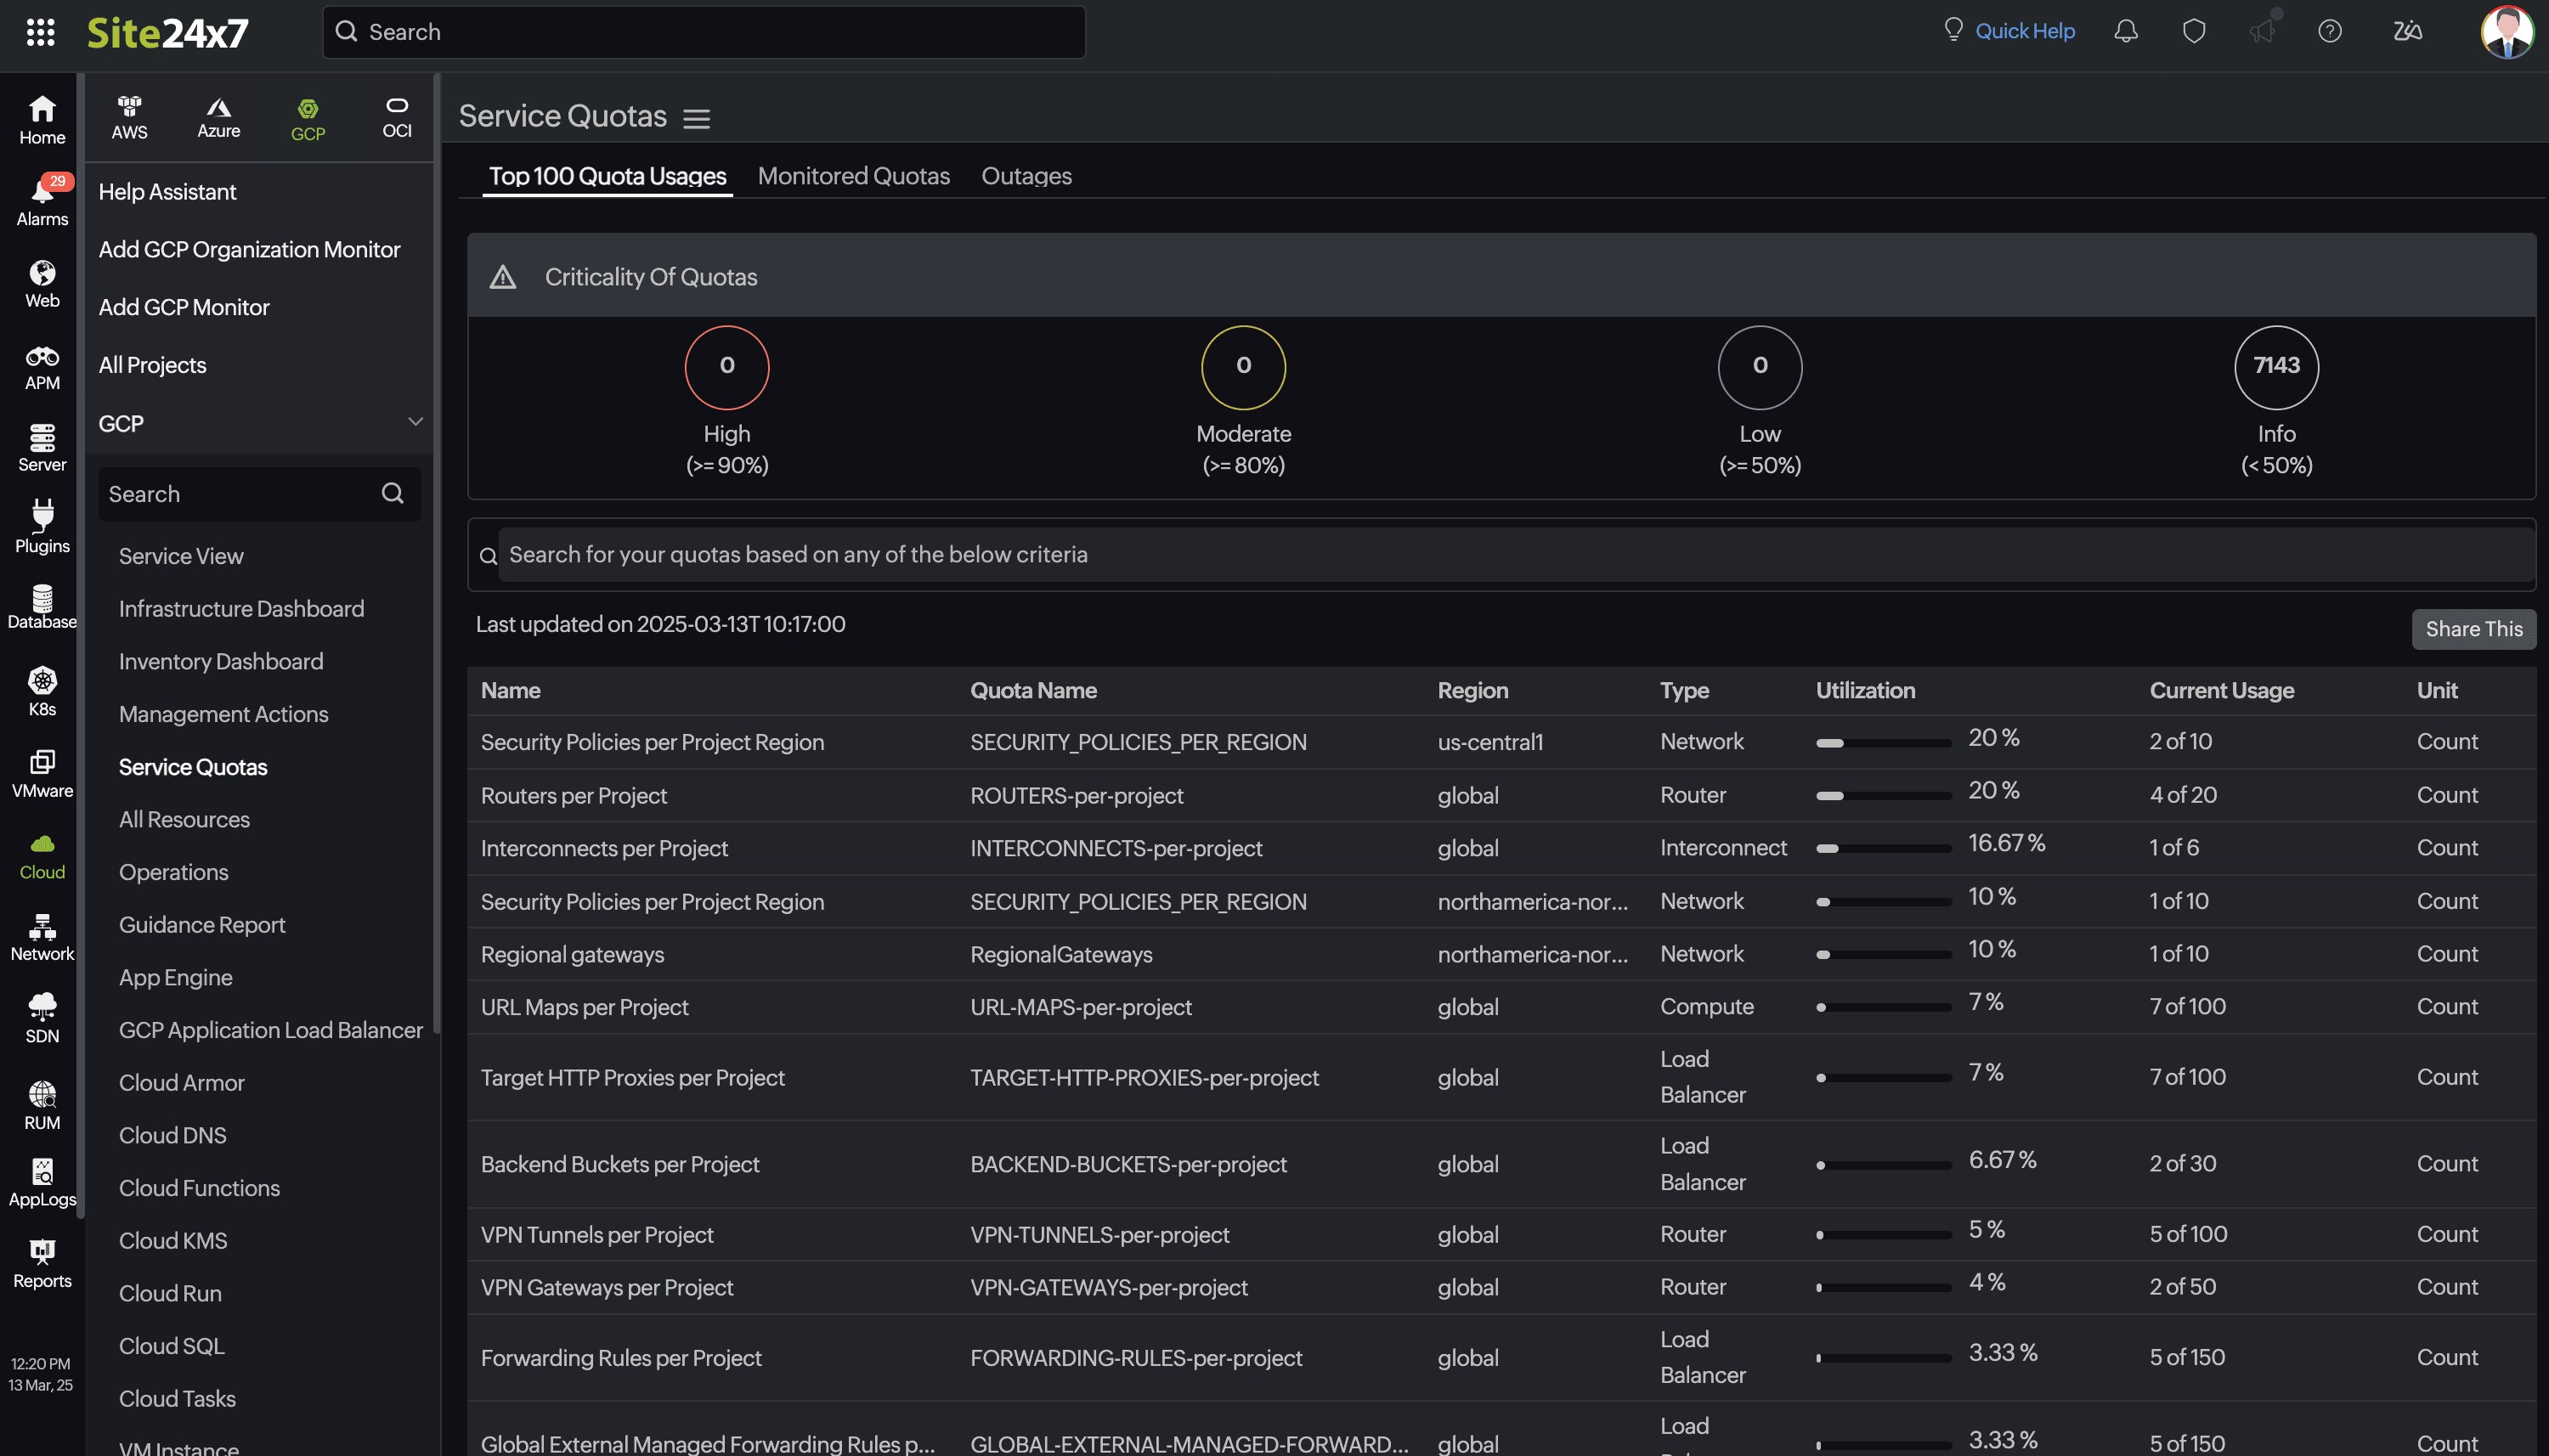Open Cloud SQL in sidebar
This screenshot has height=1456, width=2549.
click(171, 1346)
